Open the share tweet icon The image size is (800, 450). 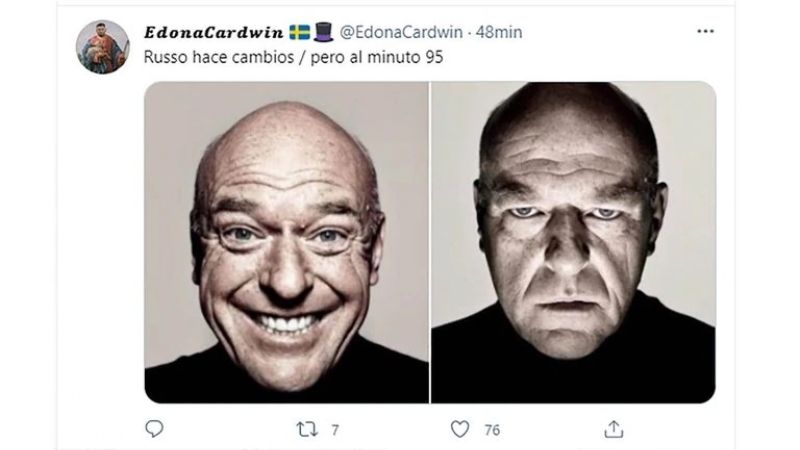613,429
